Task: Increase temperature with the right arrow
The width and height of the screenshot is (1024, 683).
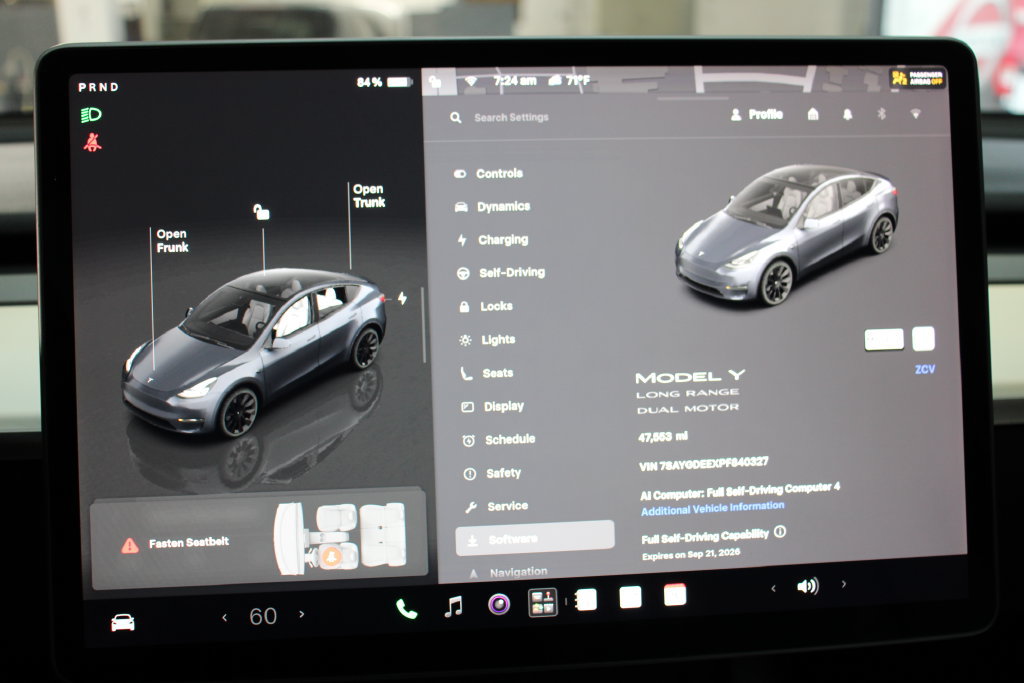Action: [302, 614]
